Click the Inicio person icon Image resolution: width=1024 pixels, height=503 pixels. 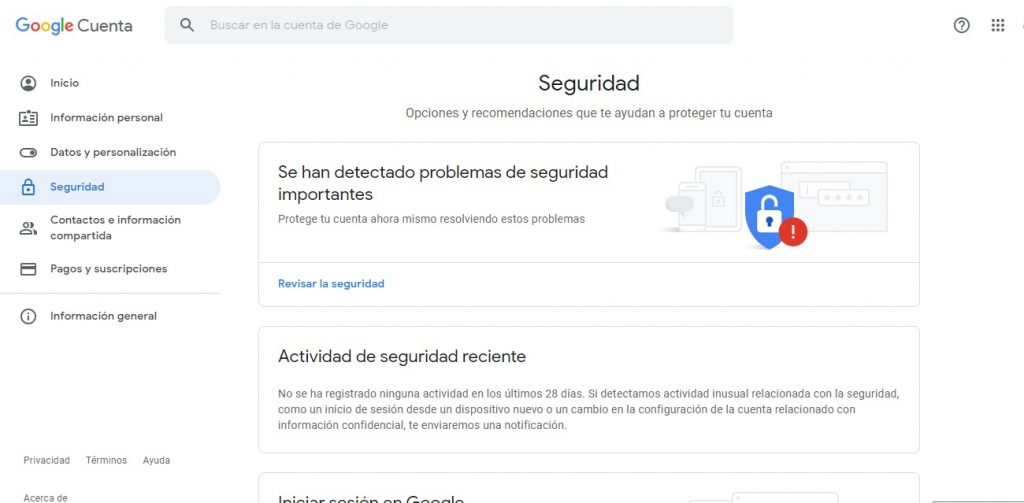(x=28, y=83)
